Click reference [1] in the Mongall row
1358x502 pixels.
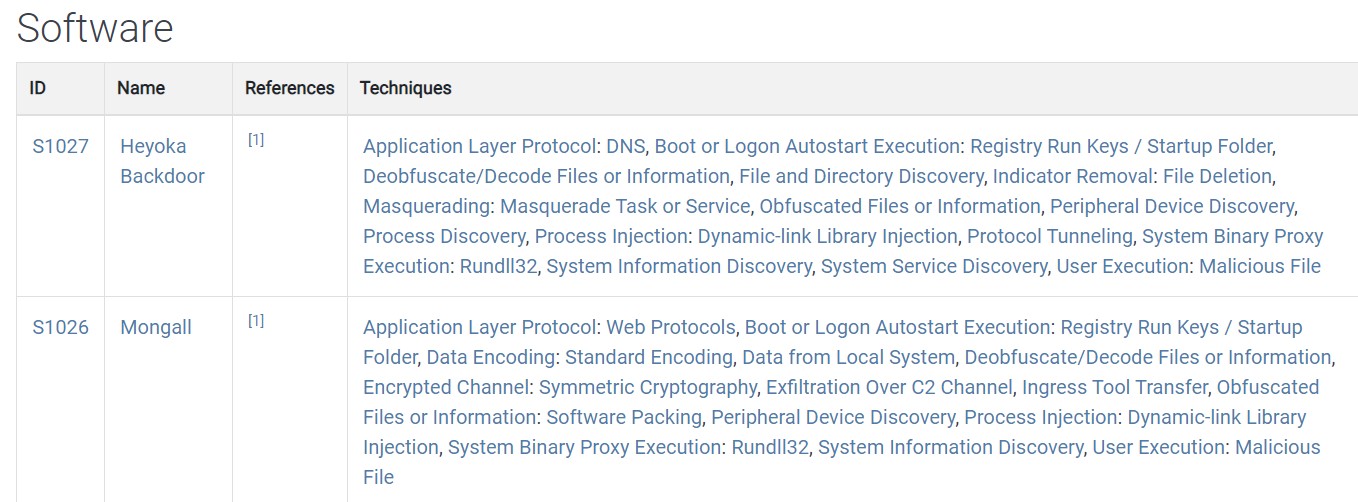[256, 321]
